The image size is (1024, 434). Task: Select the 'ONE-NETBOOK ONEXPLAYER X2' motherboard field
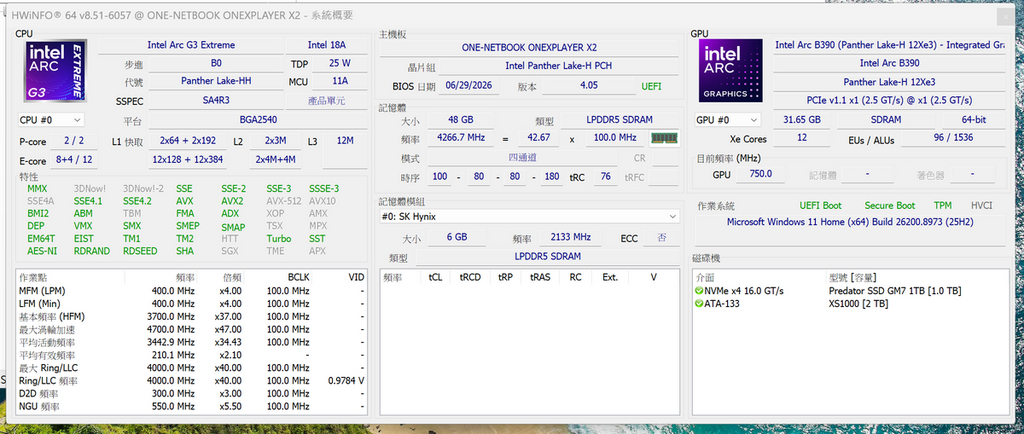pyautogui.click(x=529, y=48)
